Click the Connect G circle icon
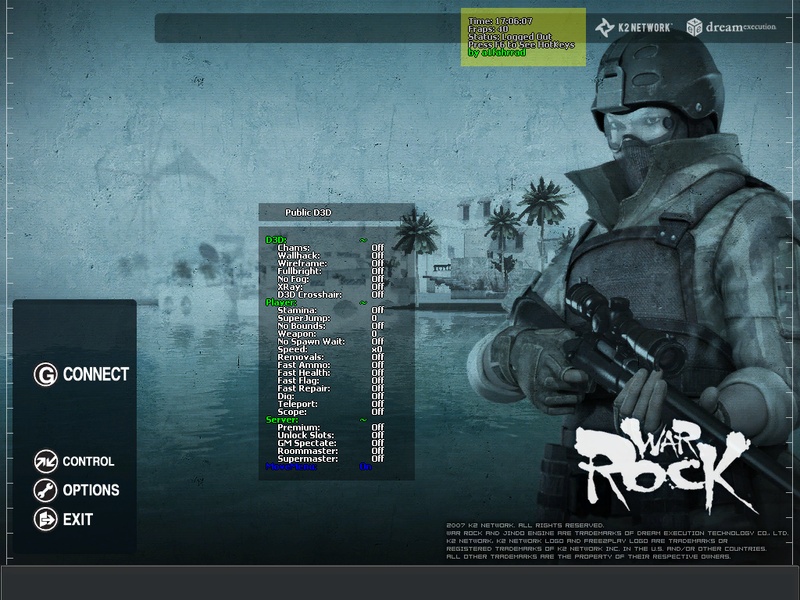Screen dimensions: 800x600 [45, 375]
